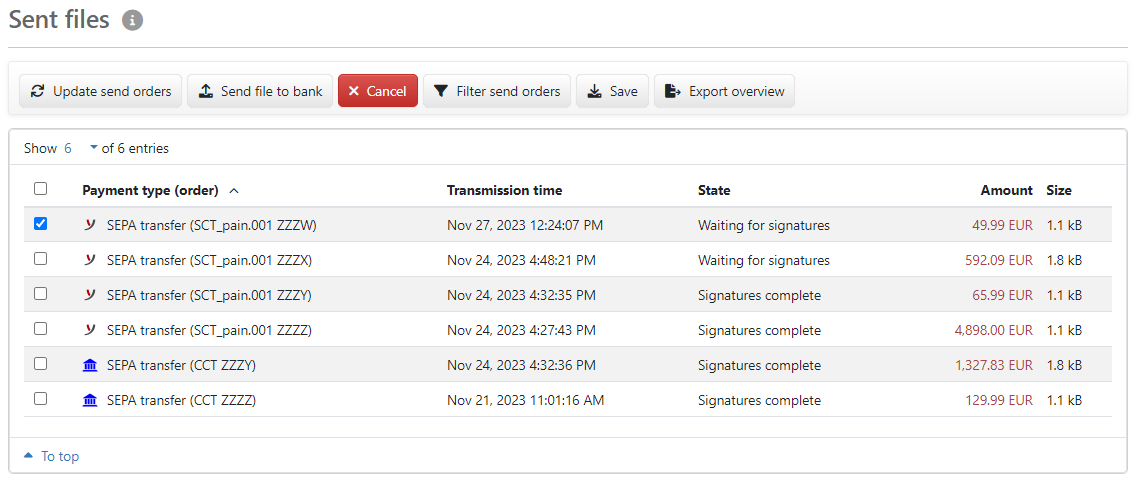Click the Save button

point(612,91)
